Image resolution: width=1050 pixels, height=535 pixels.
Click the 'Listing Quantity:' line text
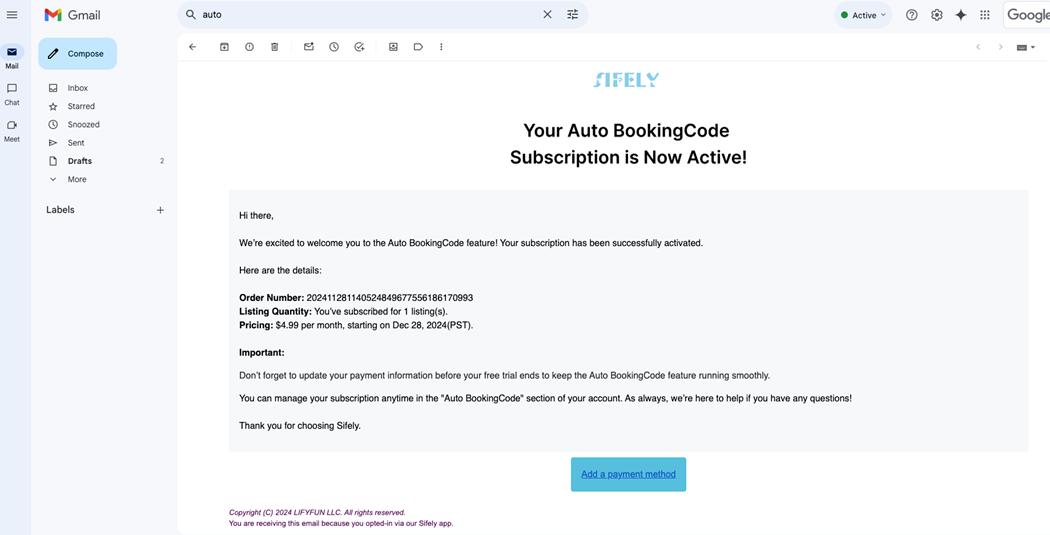click(344, 311)
